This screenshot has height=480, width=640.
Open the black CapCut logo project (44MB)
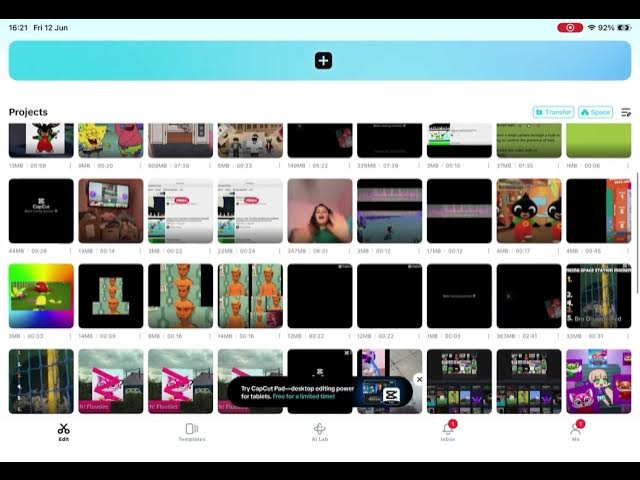(41, 211)
